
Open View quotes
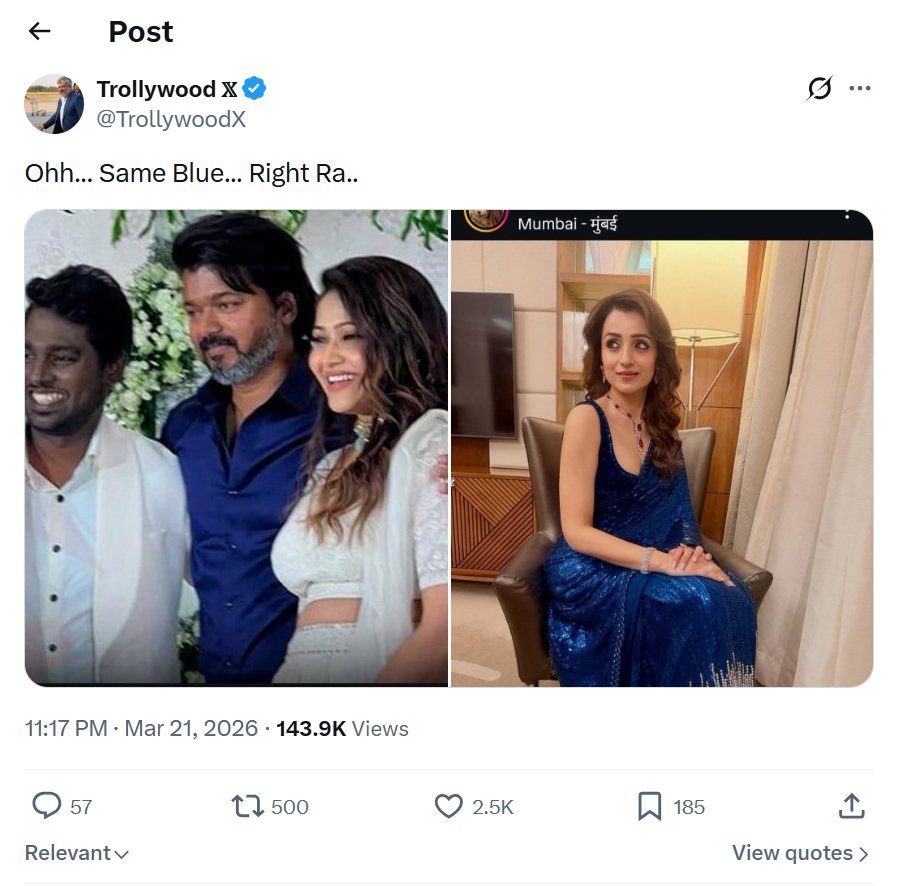click(x=800, y=853)
